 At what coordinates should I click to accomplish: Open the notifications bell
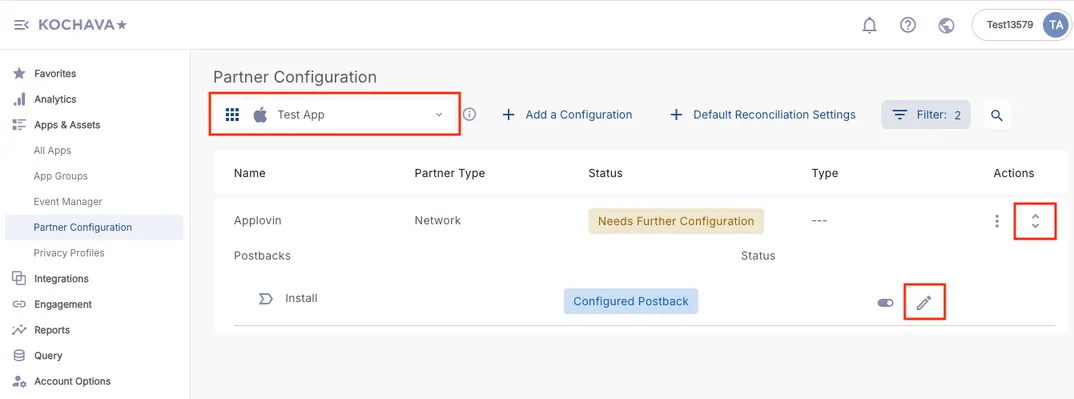tap(869, 25)
